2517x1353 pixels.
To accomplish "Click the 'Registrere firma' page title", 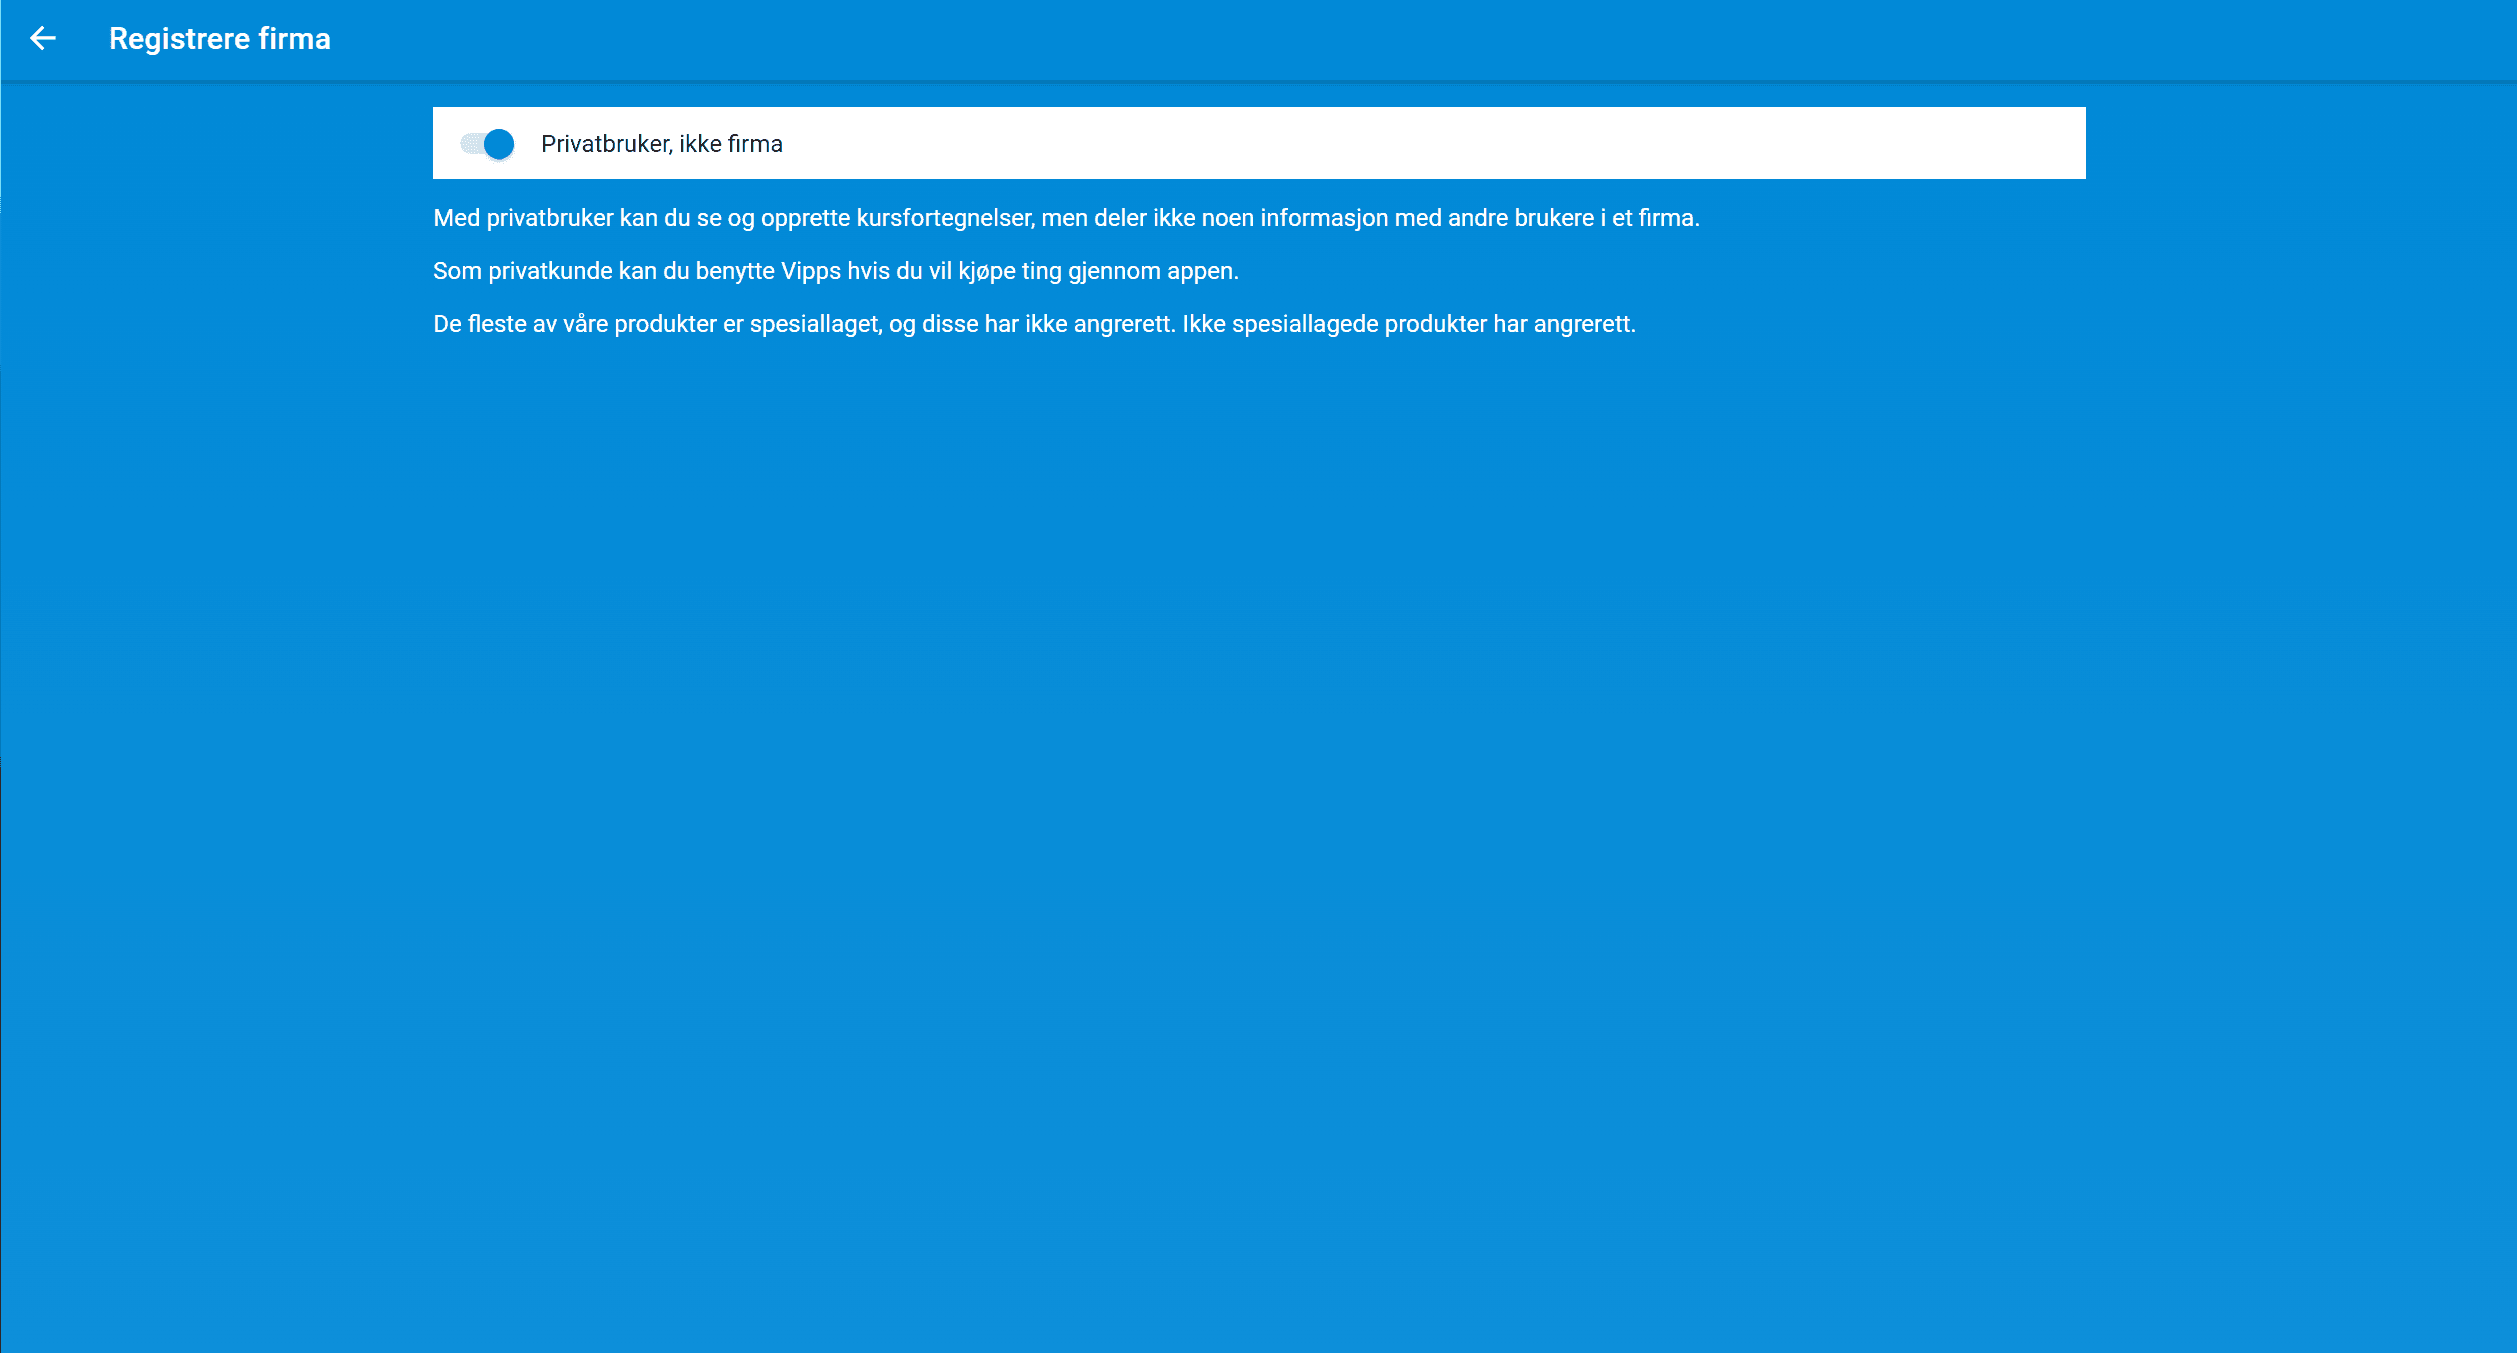I will [219, 39].
